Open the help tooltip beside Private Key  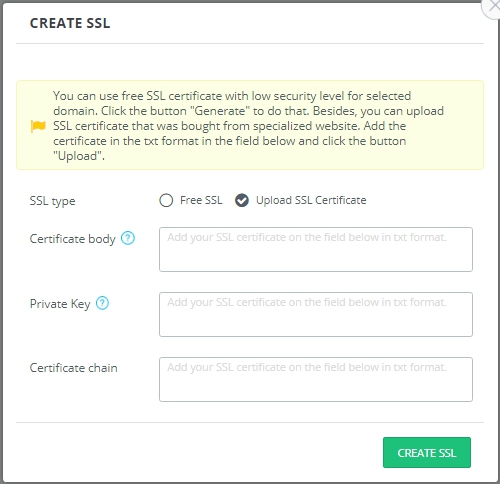tap(102, 303)
